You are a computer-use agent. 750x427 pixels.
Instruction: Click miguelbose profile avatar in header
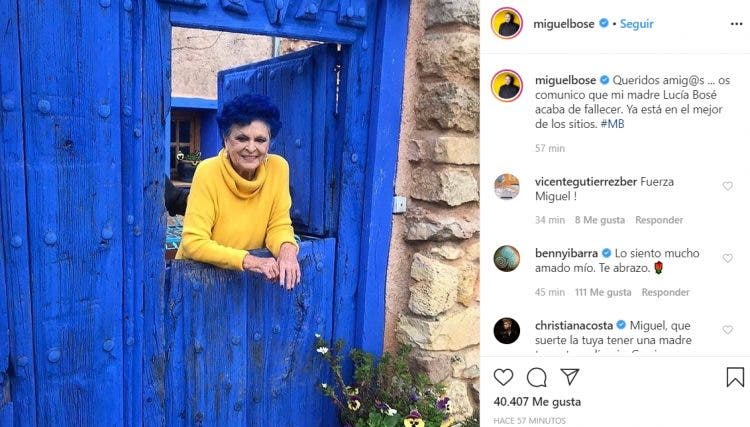(507, 23)
